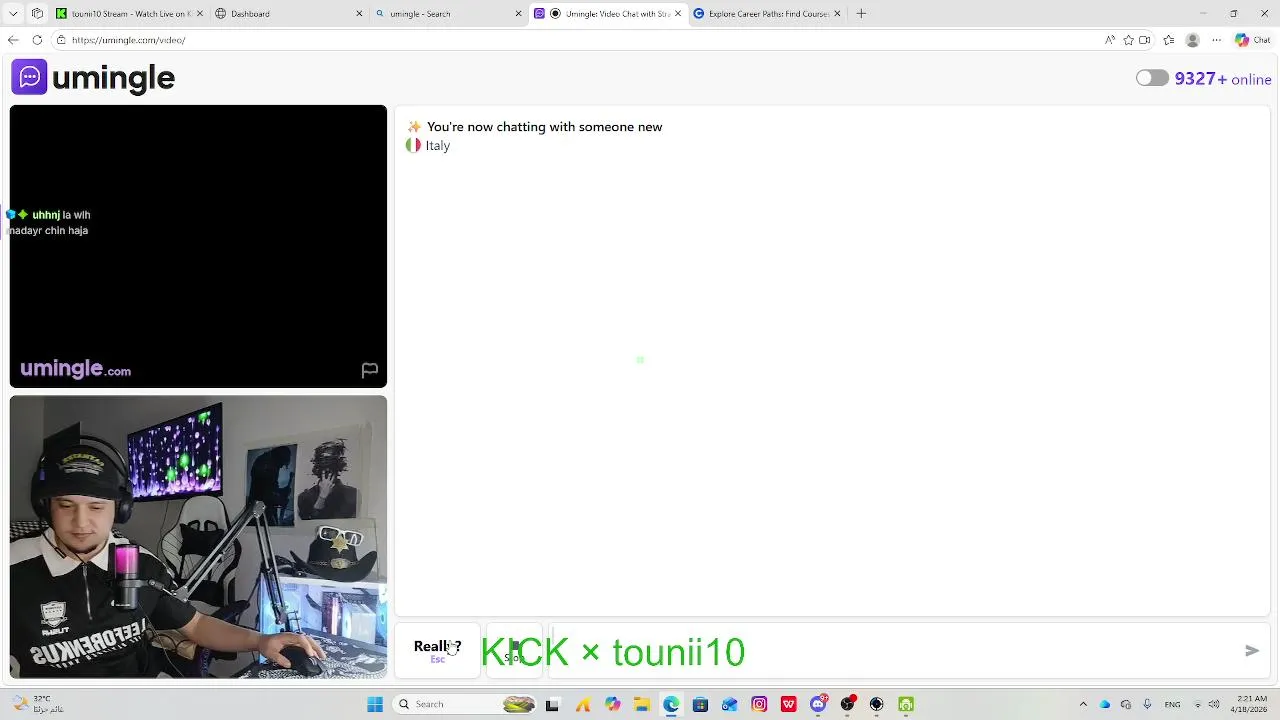Screen dimensions: 1280x720
Task: Click the camera permission icon in address bar
Action: [x=1145, y=40]
